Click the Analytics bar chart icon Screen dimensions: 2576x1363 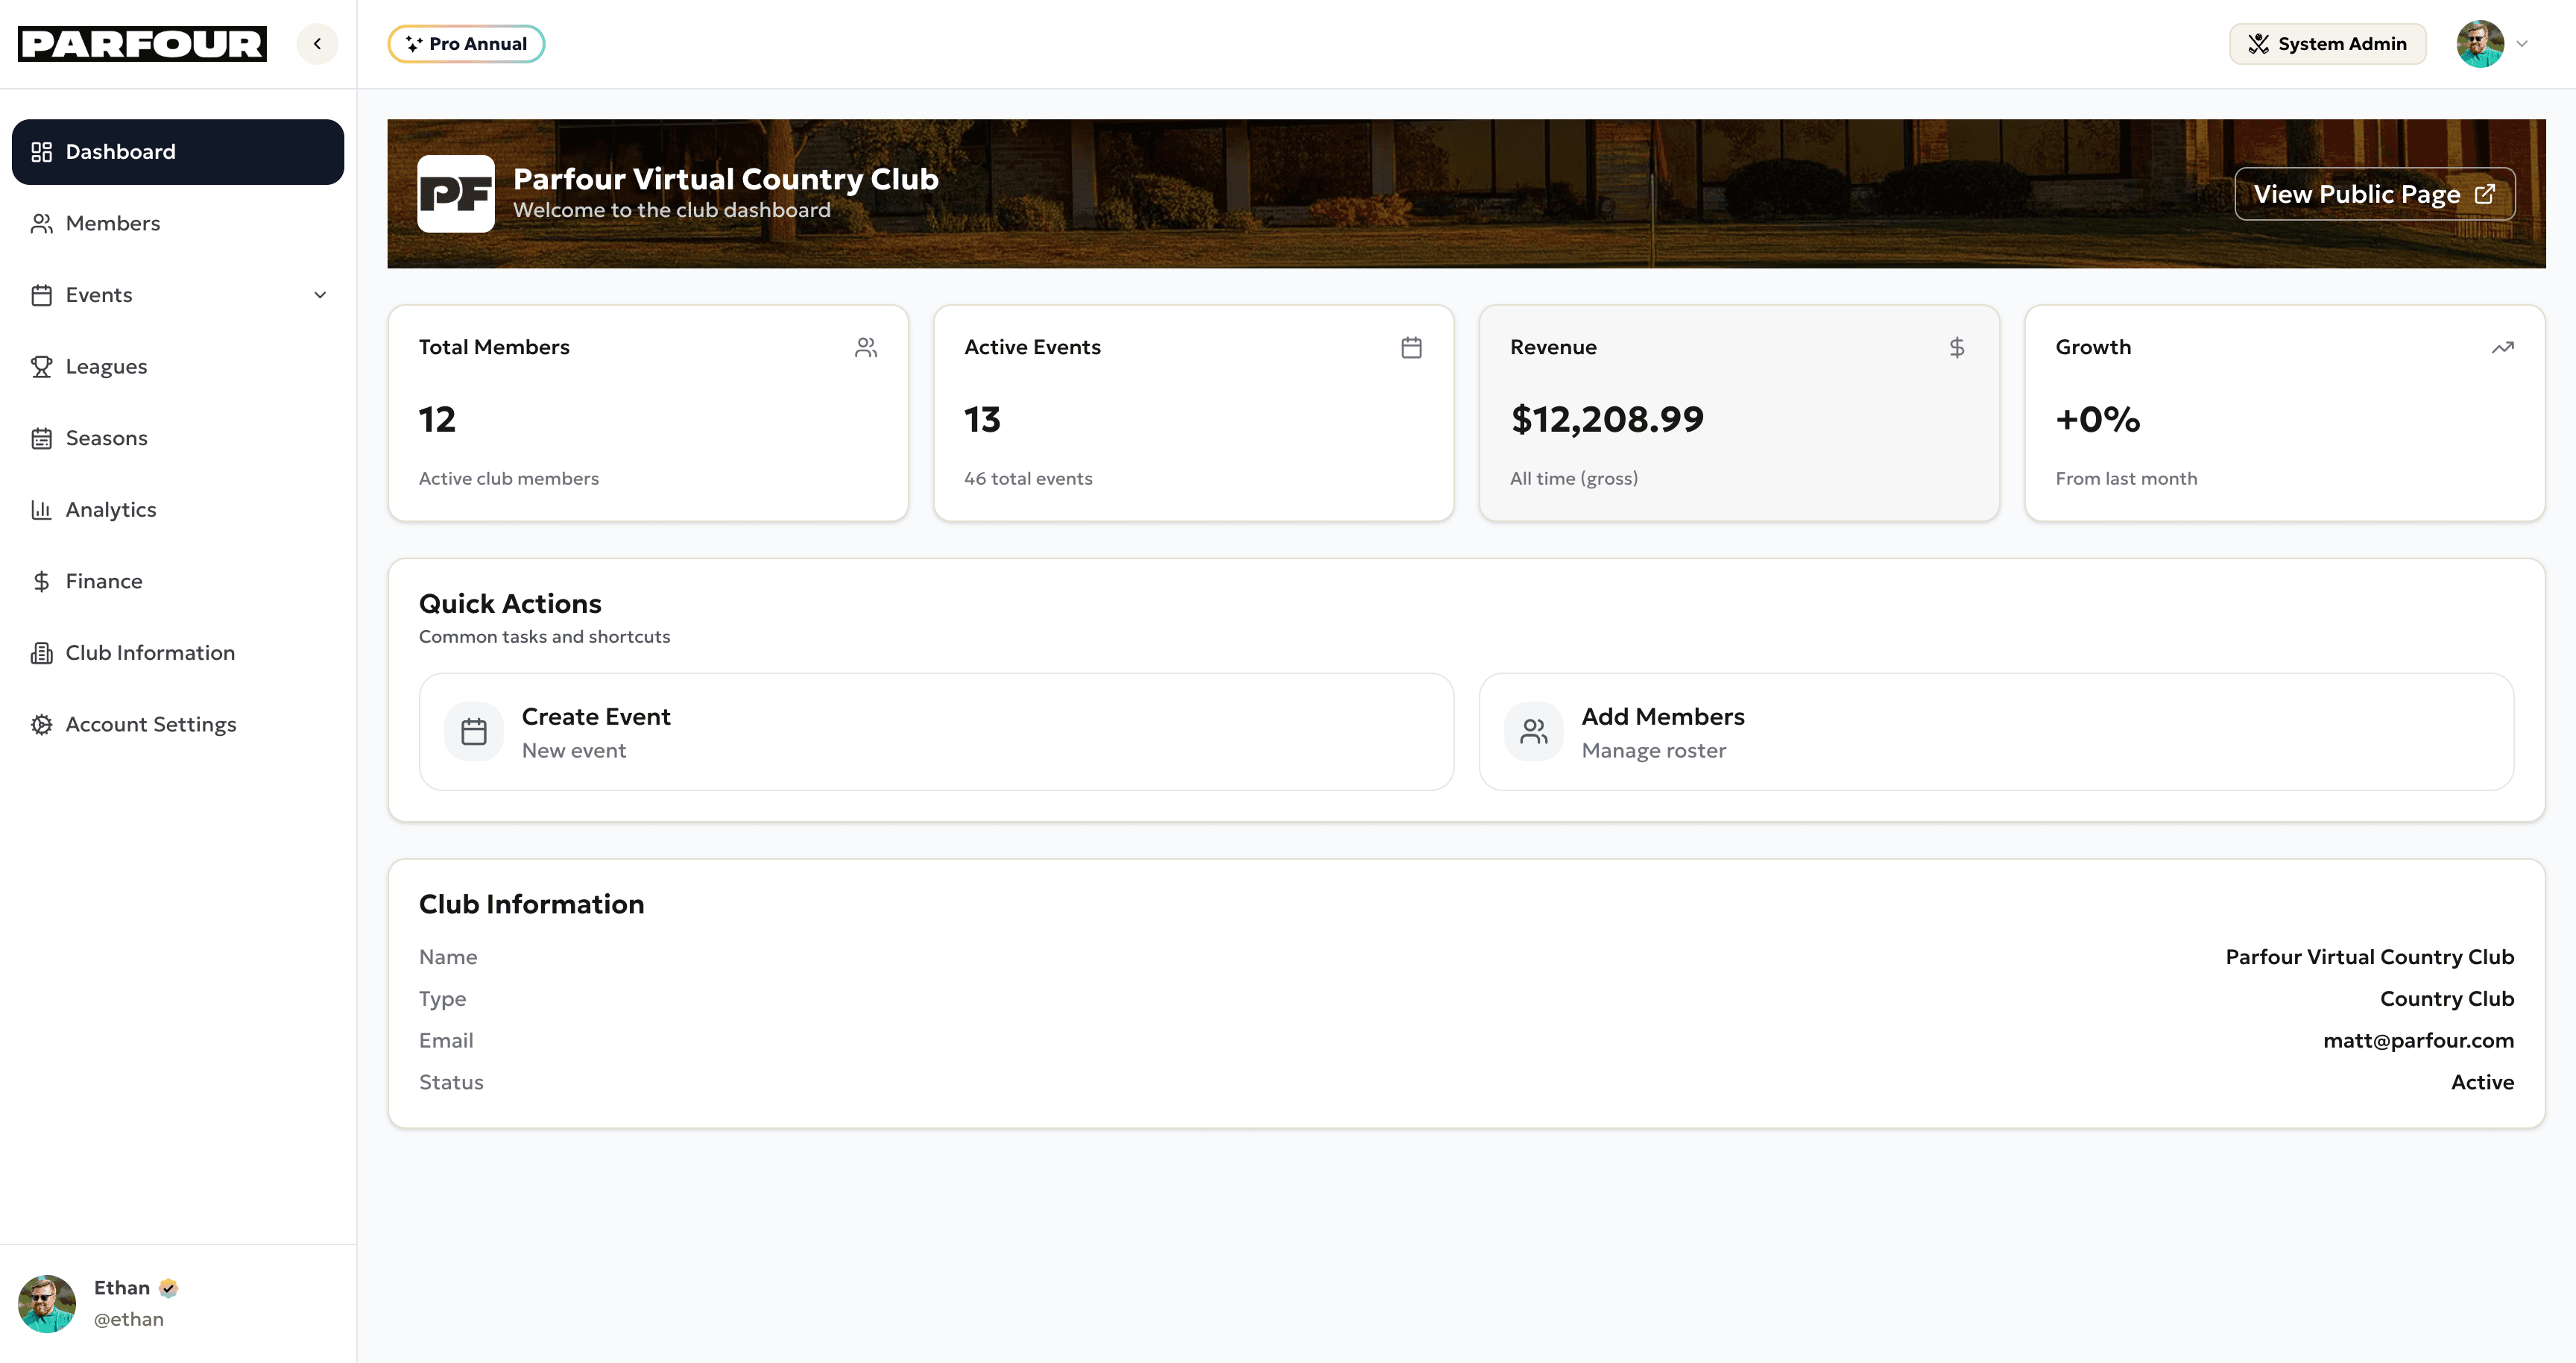point(41,510)
